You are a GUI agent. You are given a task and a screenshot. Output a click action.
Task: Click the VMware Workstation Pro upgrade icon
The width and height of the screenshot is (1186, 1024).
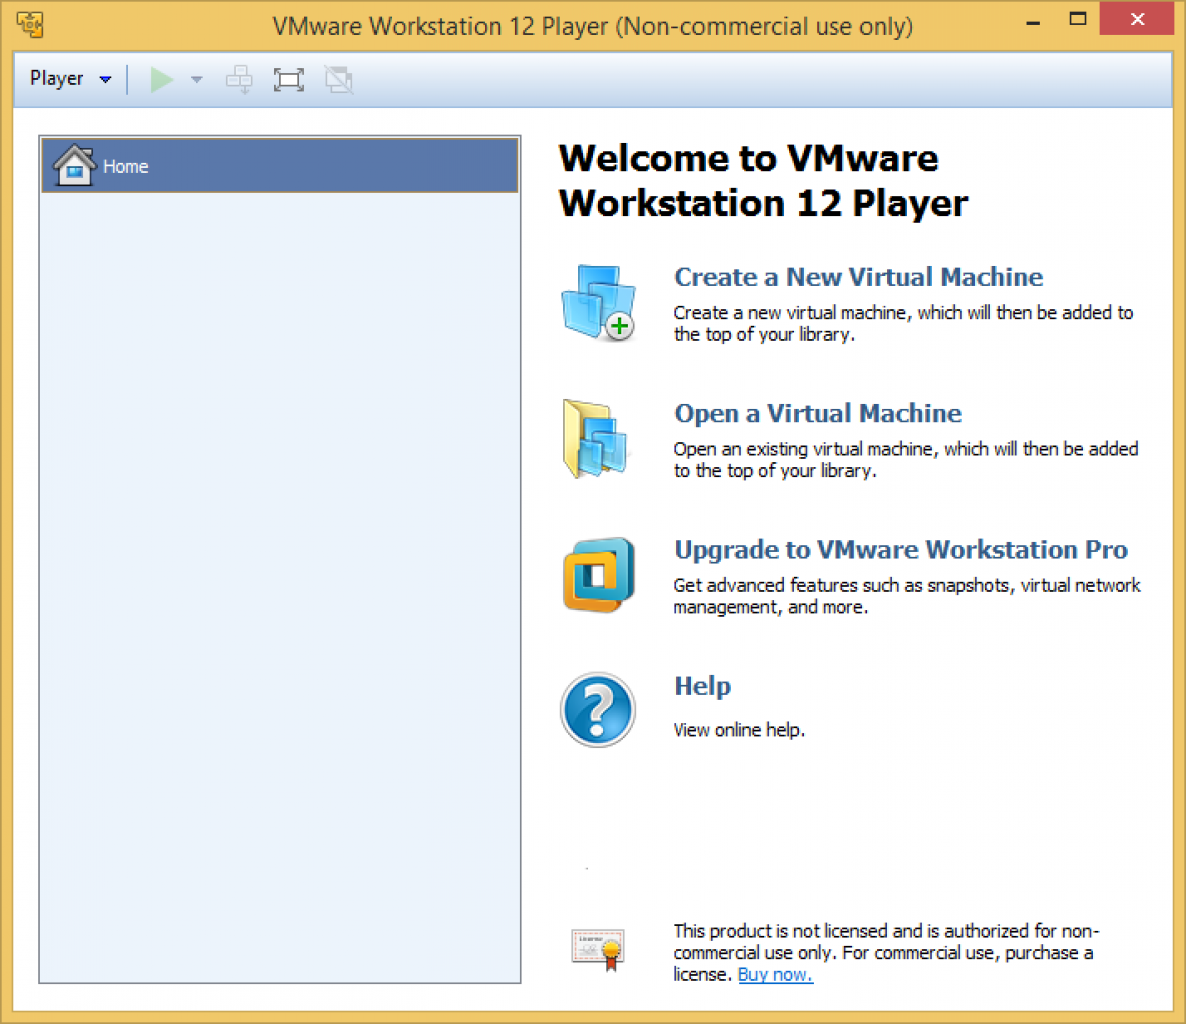pyautogui.click(x=598, y=575)
